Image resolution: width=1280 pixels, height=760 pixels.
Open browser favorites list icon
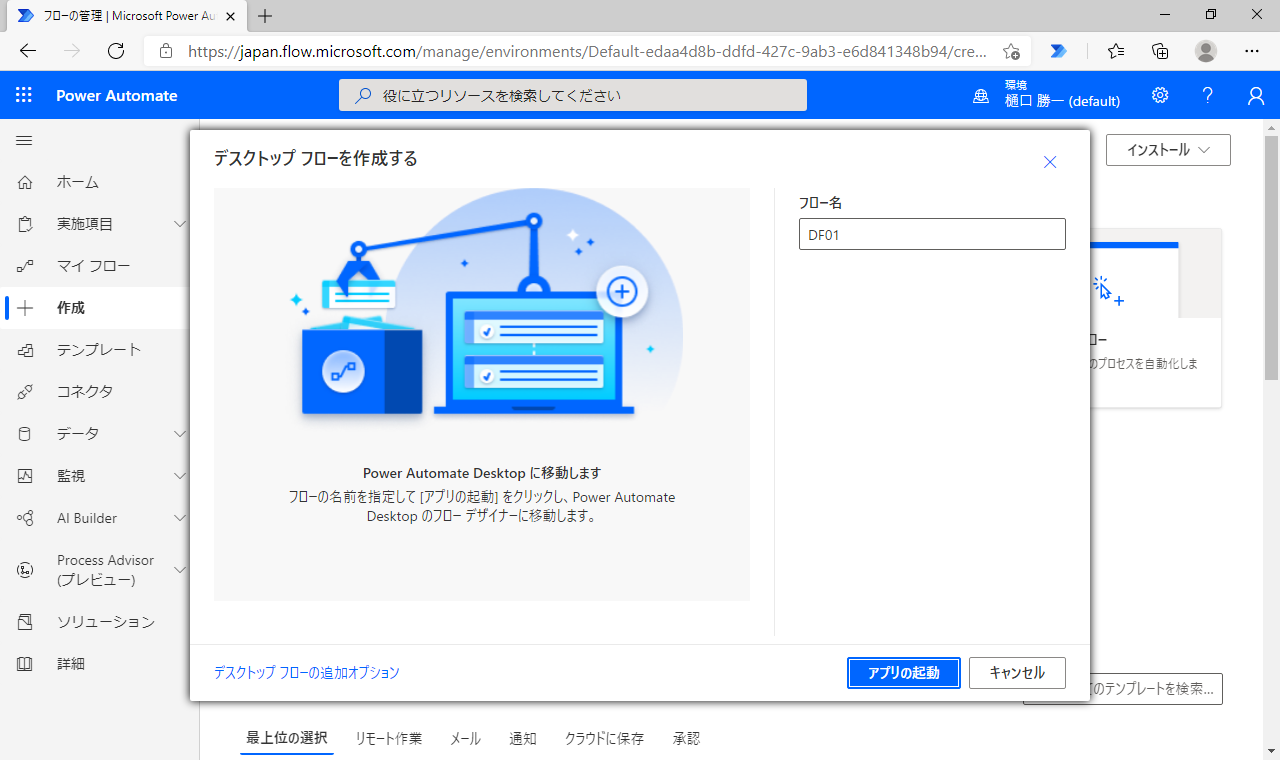(1116, 51)
